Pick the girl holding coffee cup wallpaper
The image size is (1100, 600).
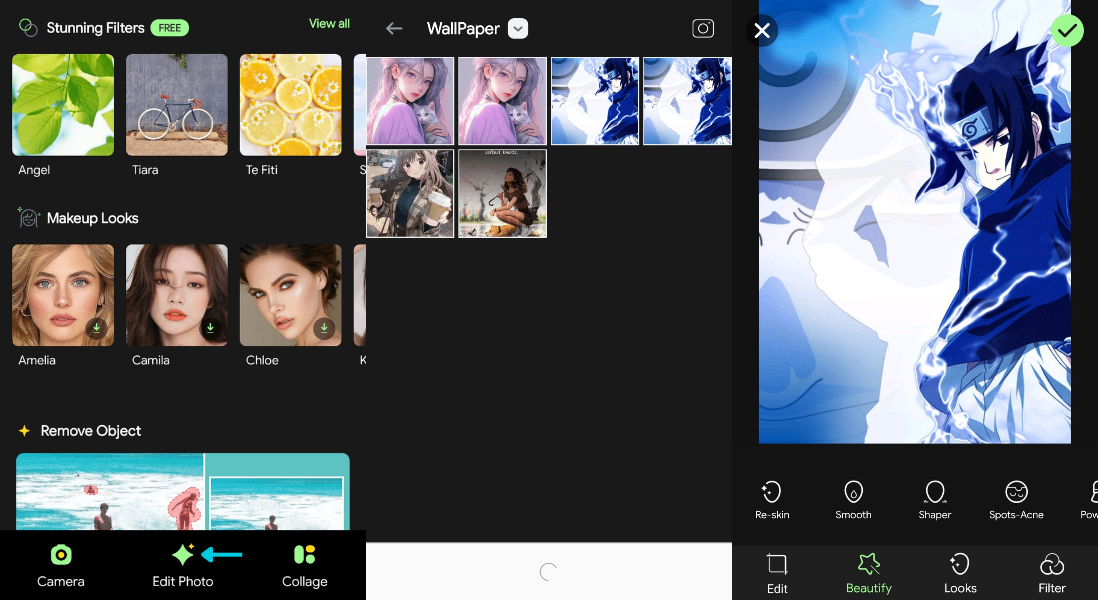coord(410,193)
